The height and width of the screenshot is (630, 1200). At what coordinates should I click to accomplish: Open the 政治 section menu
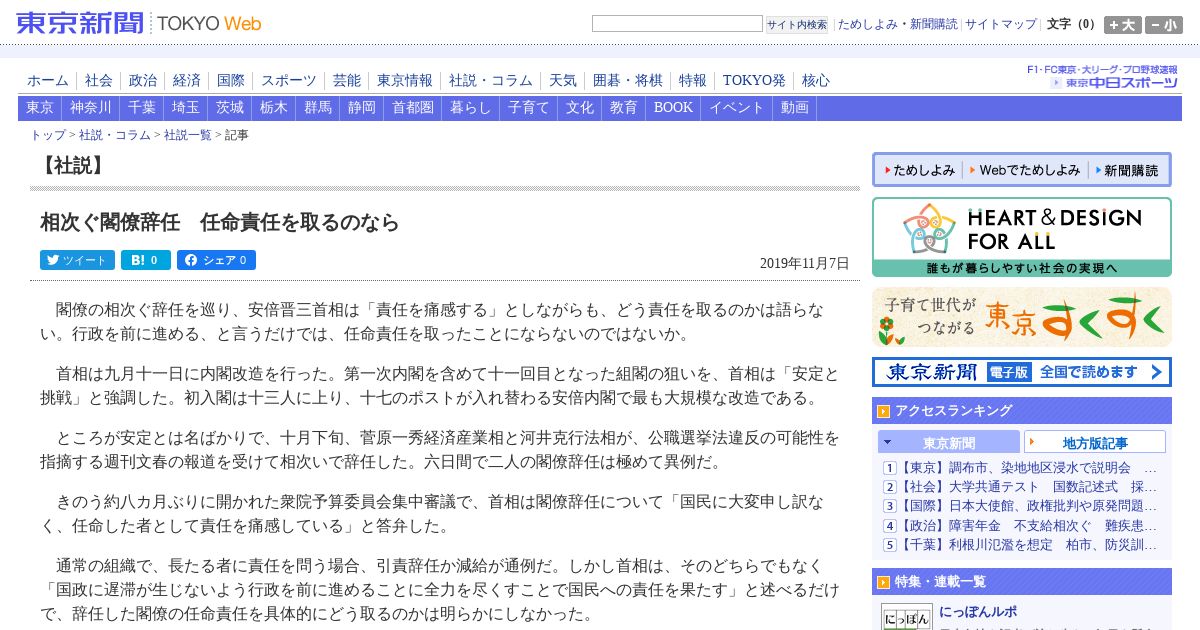click(143, 81)
